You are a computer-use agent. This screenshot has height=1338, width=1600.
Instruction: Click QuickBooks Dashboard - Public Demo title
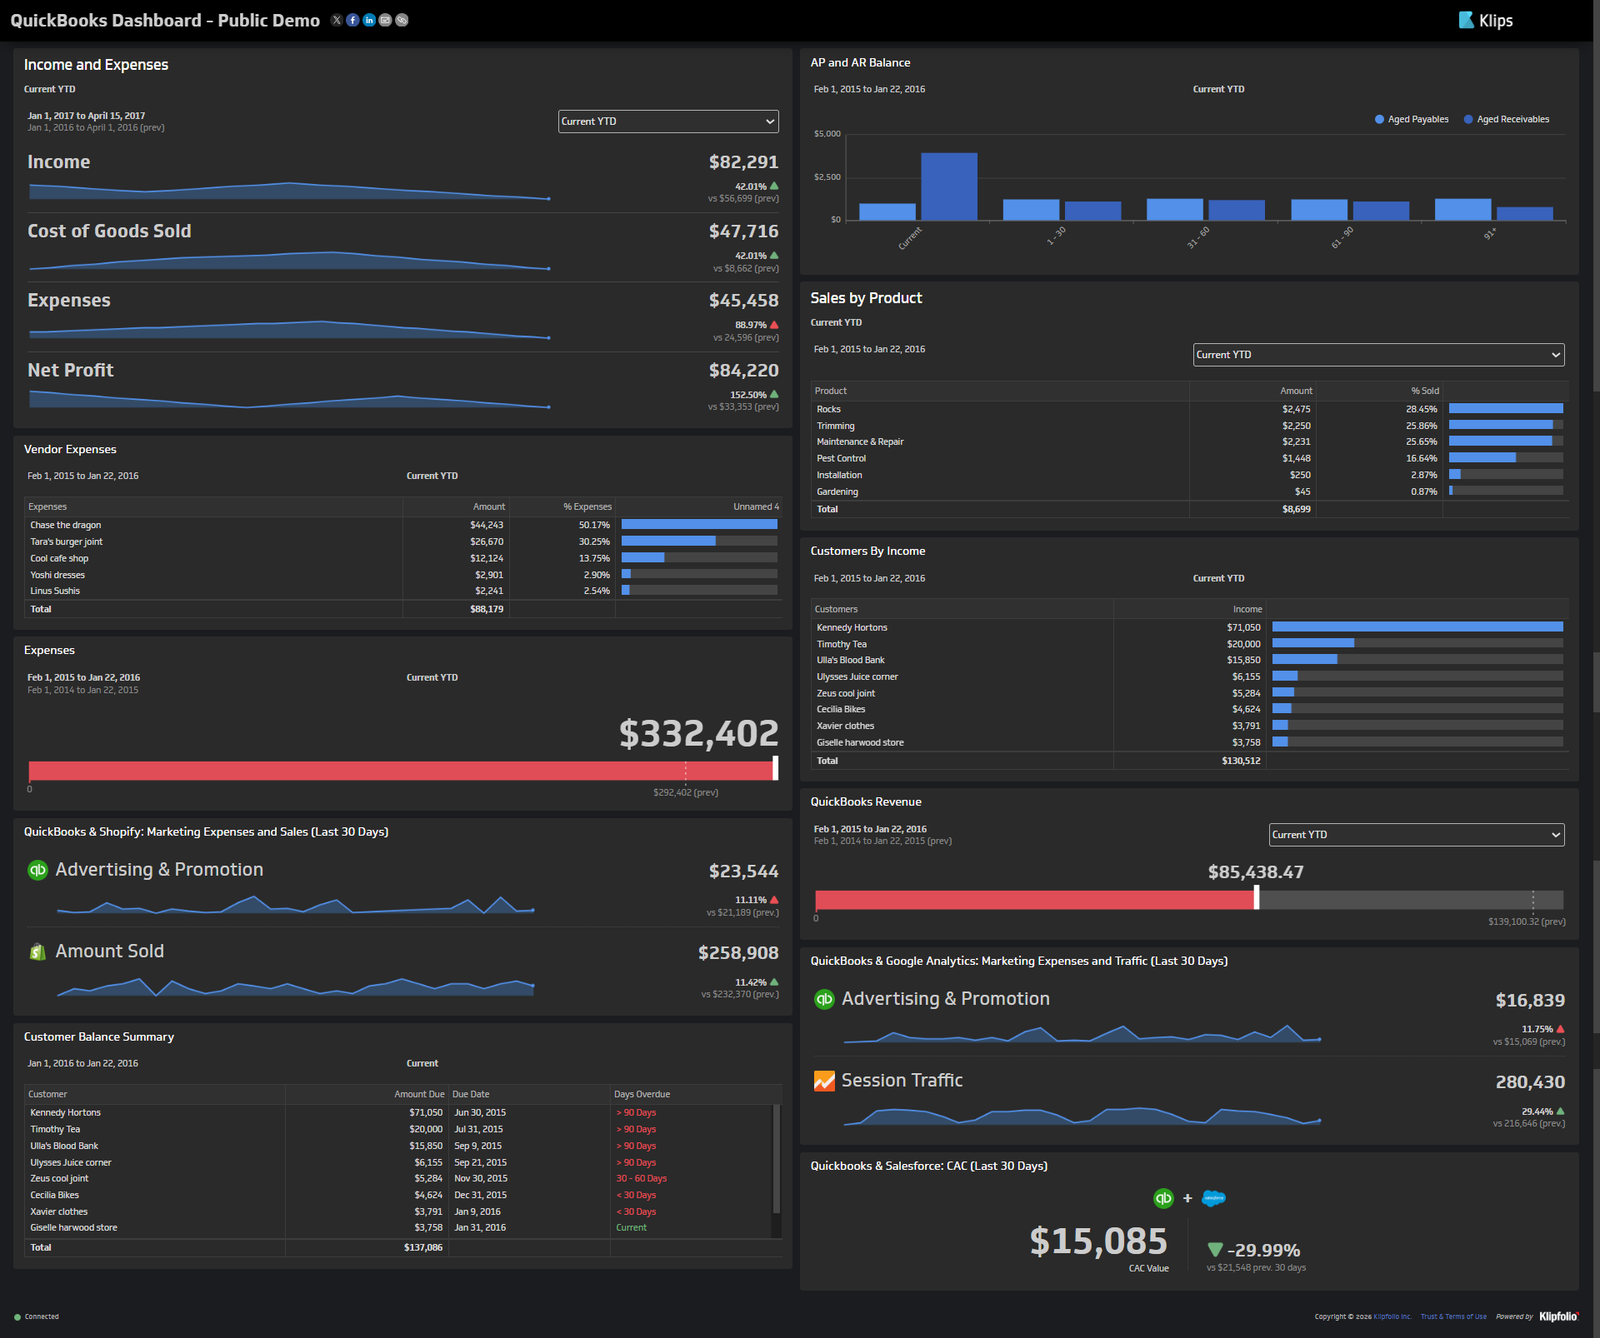pos(165,20)
